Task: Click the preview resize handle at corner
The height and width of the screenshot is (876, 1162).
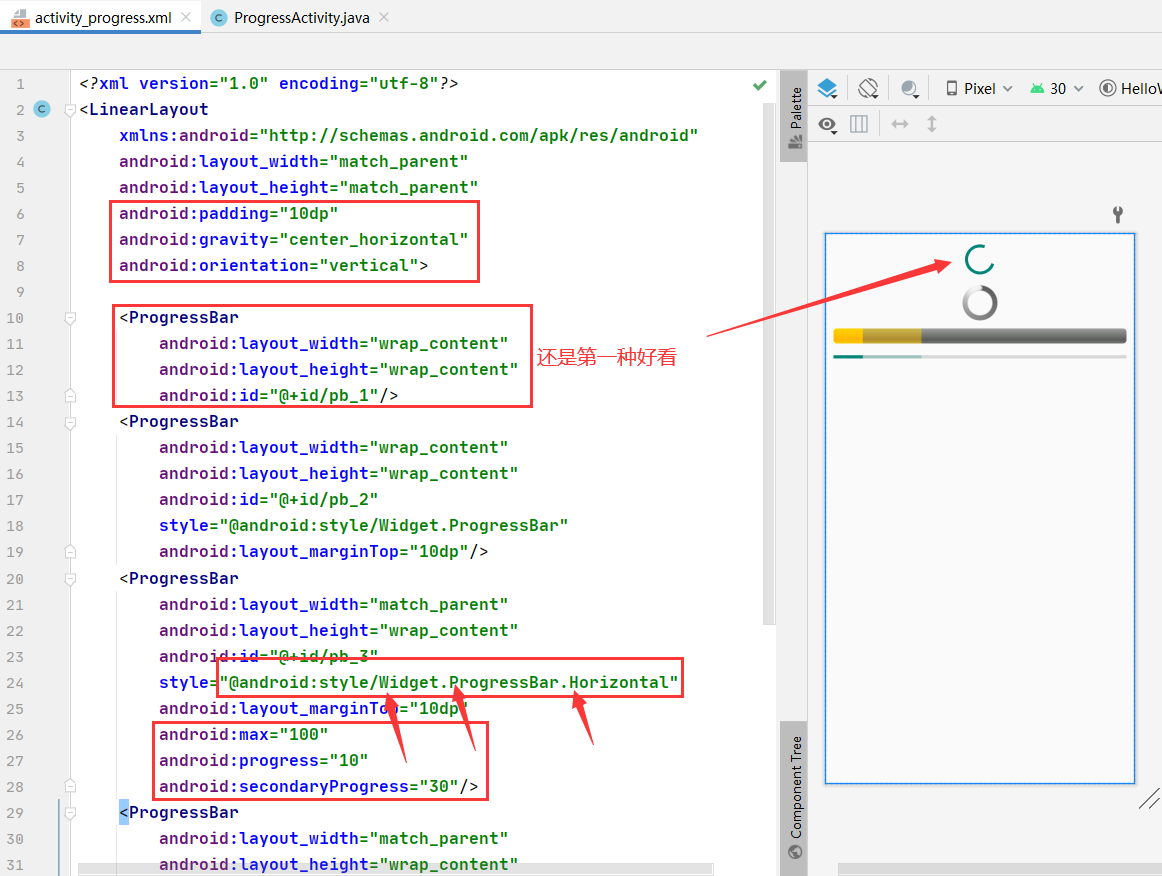Action: (x=1149, y=799)
